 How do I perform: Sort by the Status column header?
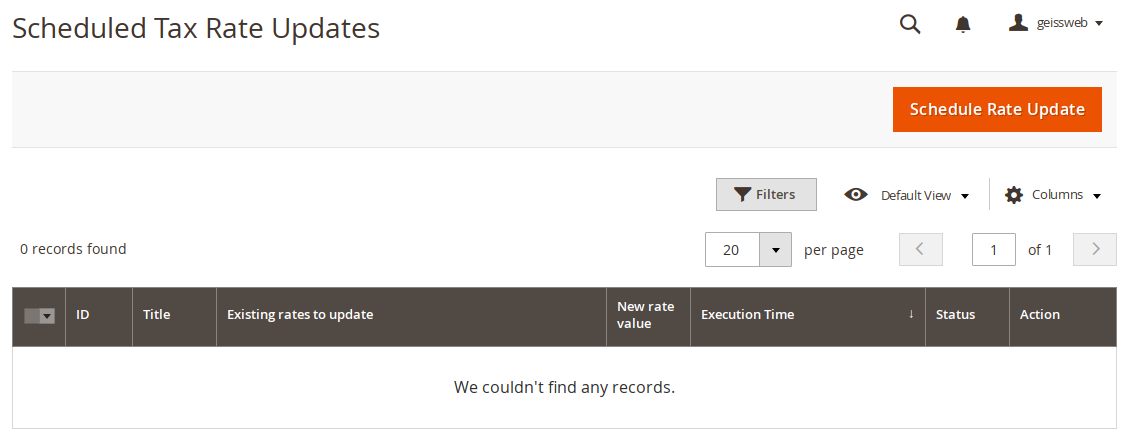click(967, 314)
